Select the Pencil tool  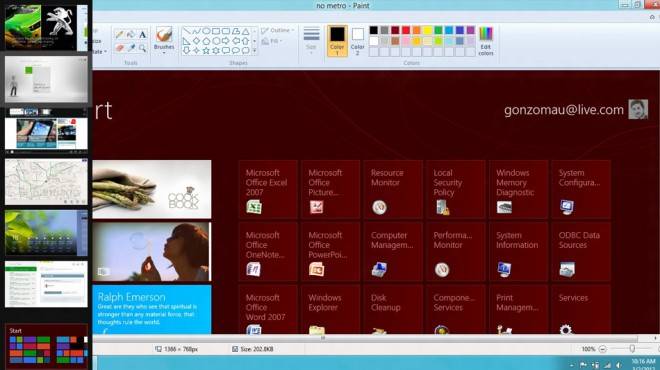coord(120,35)
